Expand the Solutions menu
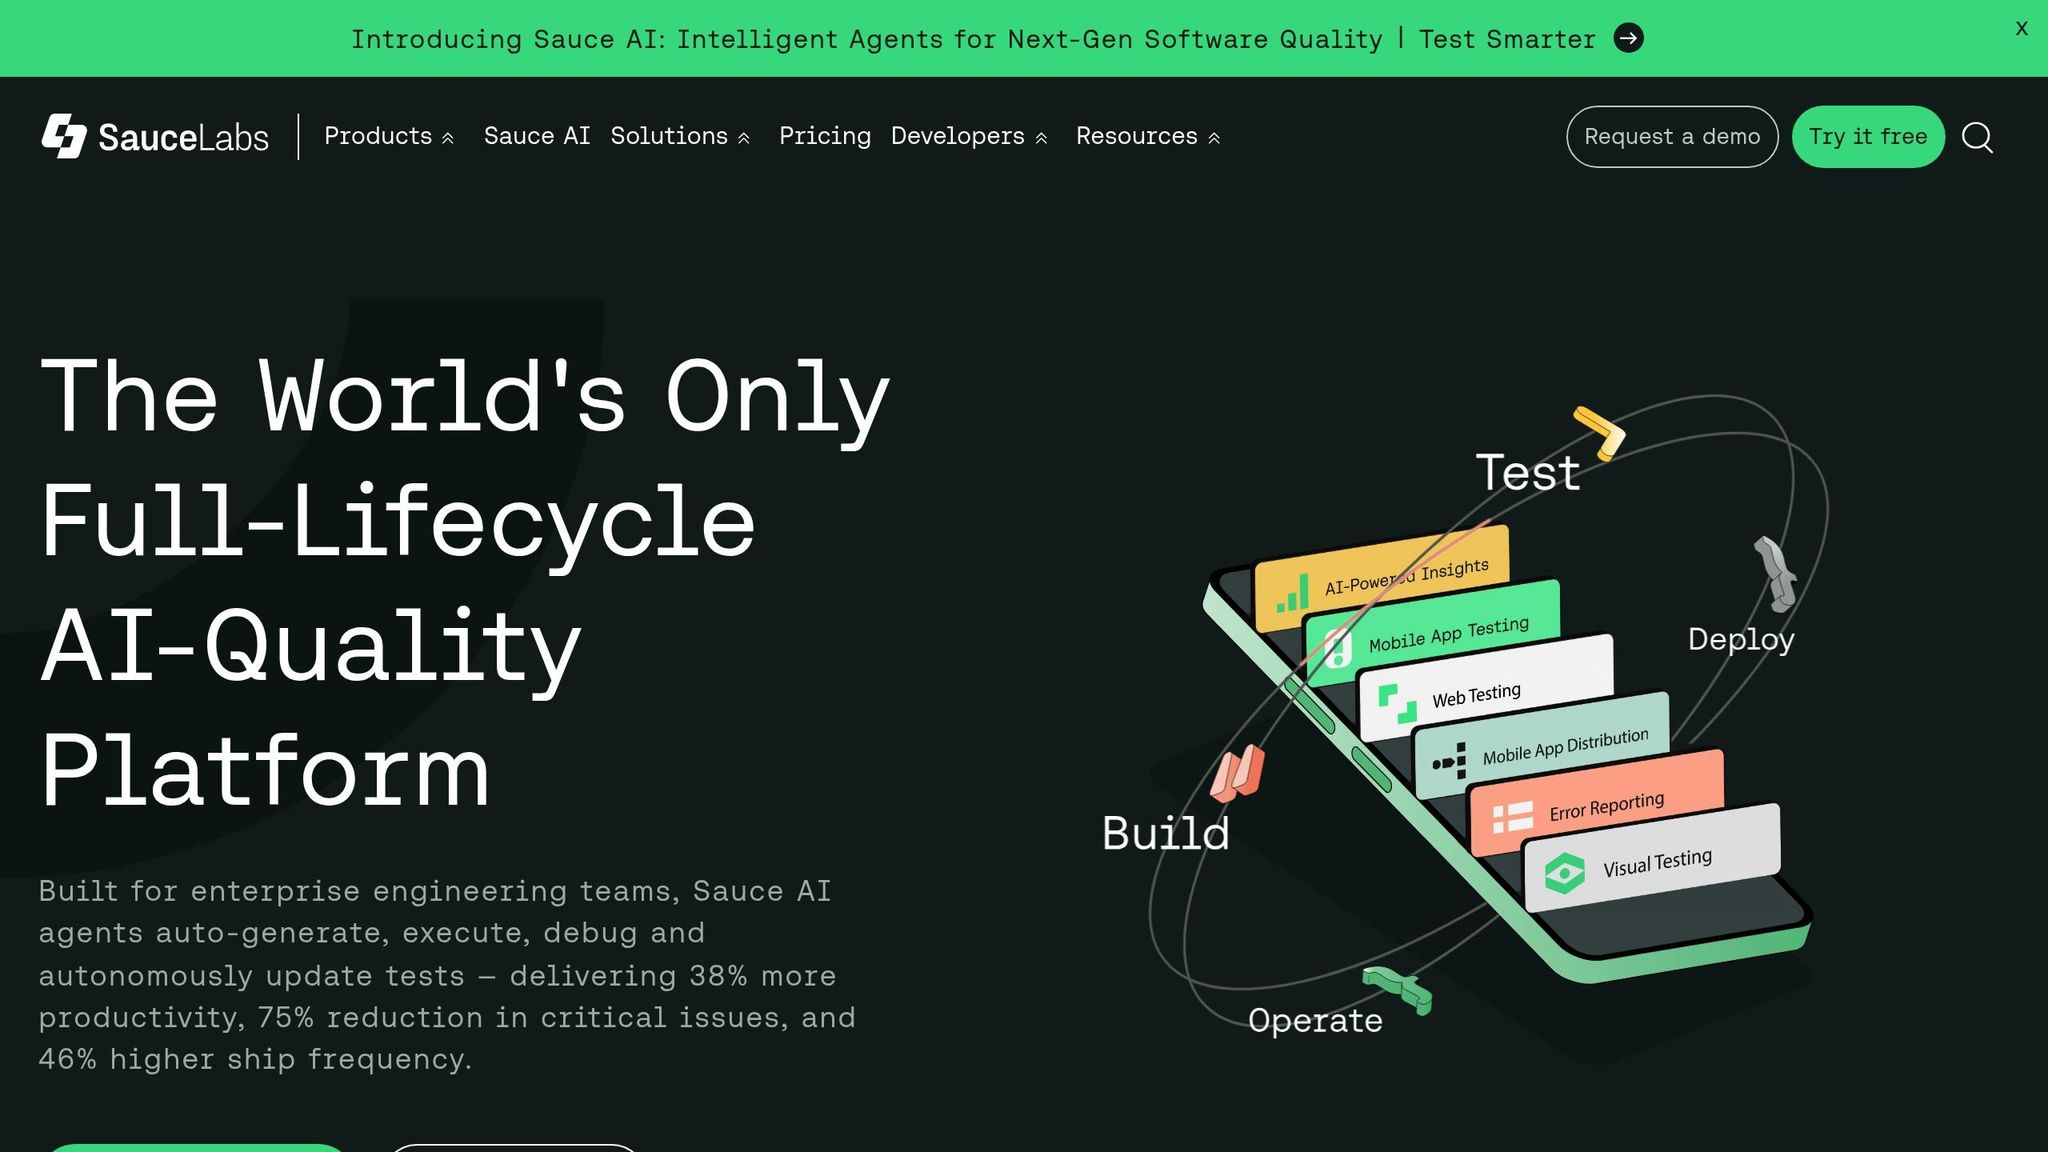The width and height of the screenshot is (2048, 1152). click(680, 136)
